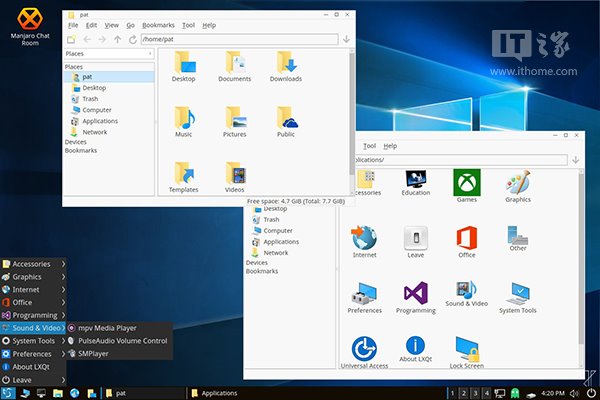Click the start menu button on taskbar

tap(8, 393)
